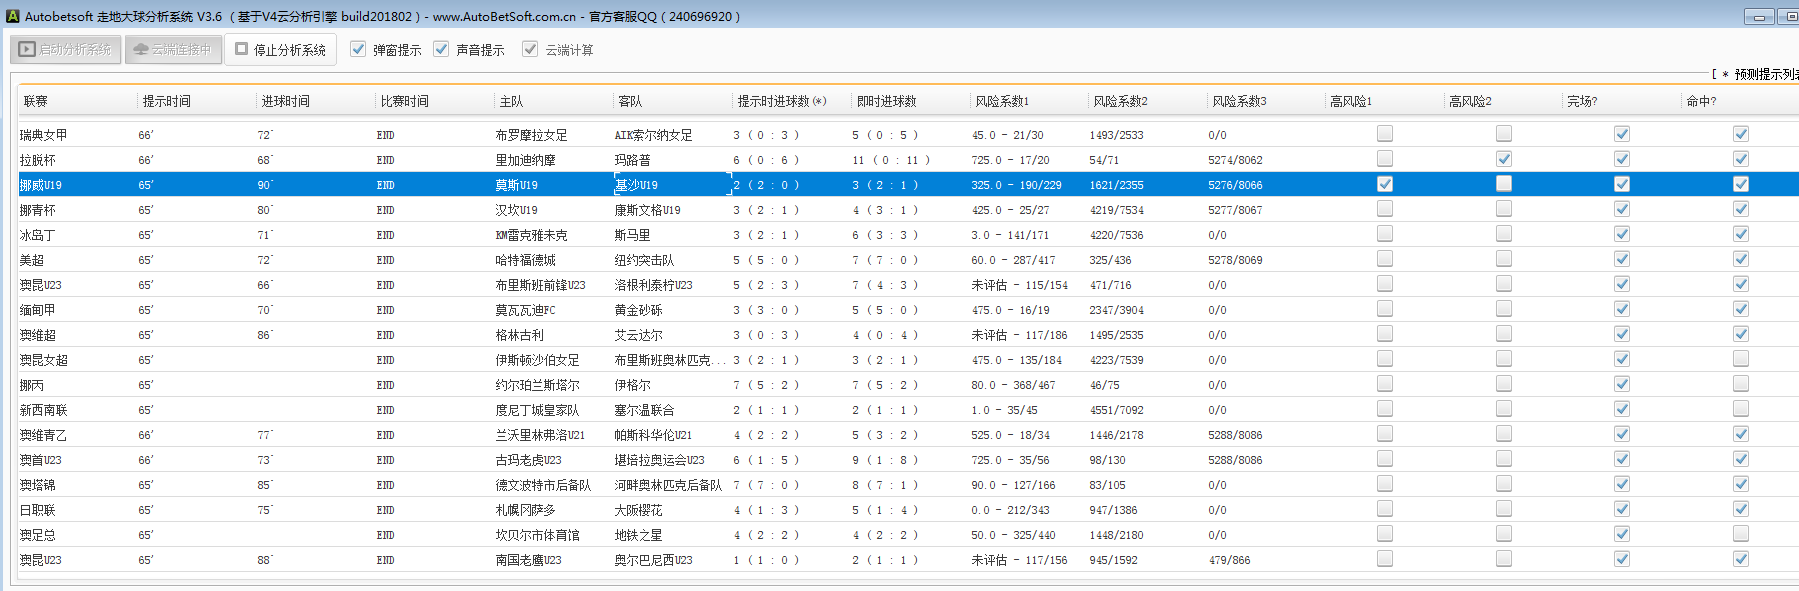This screenshot has height=591, width=1799.
Task: Click the 云端连接中 cloud button
Action: (173, 49)
